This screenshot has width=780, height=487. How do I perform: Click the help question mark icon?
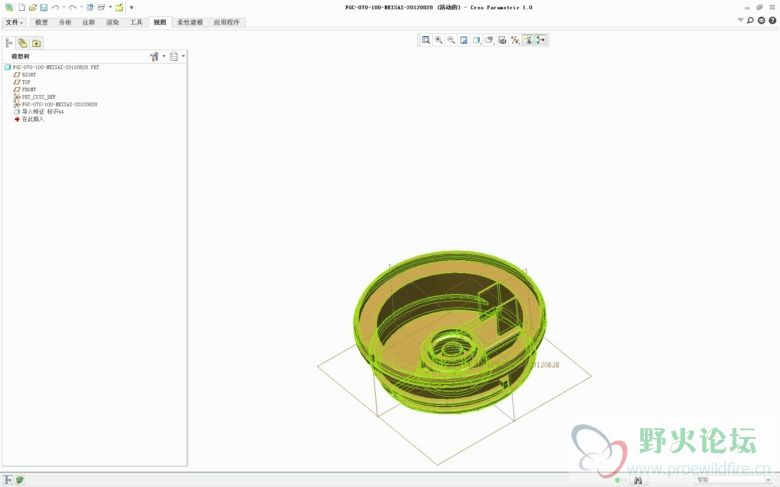[x=773, y=20]
